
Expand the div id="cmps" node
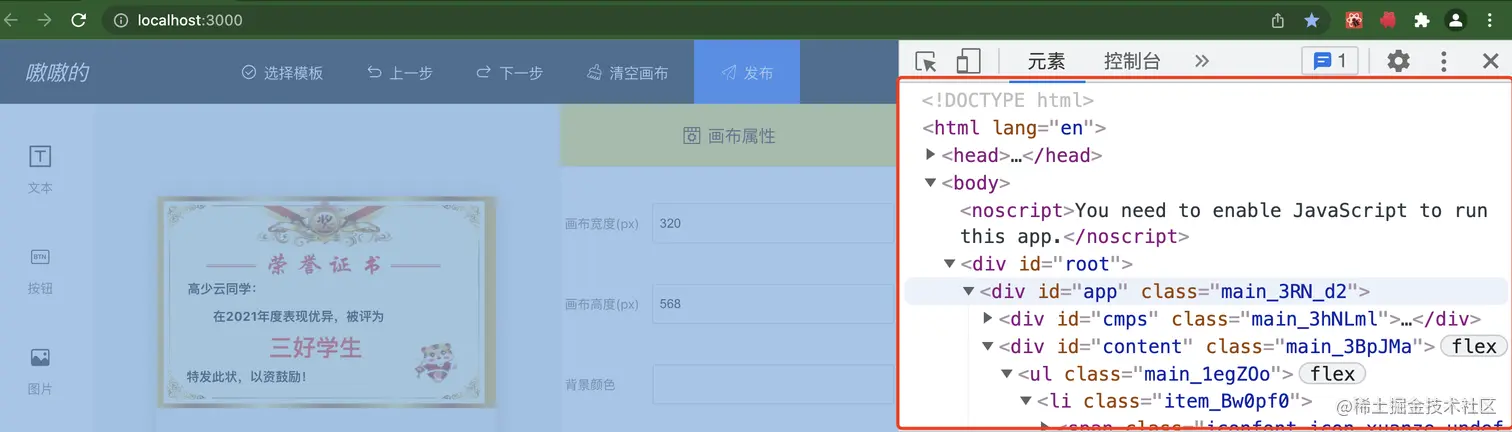point(988,318)
